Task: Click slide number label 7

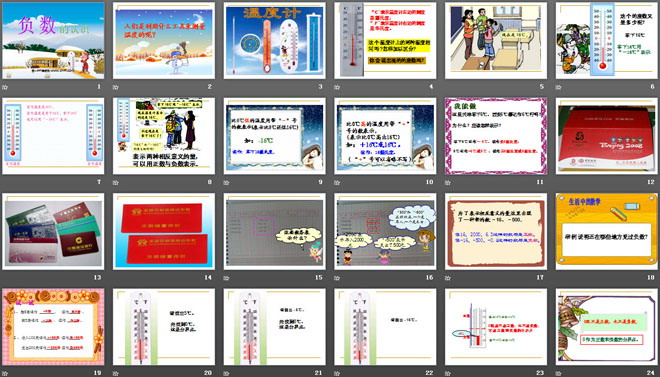Action: click(99, 182)
